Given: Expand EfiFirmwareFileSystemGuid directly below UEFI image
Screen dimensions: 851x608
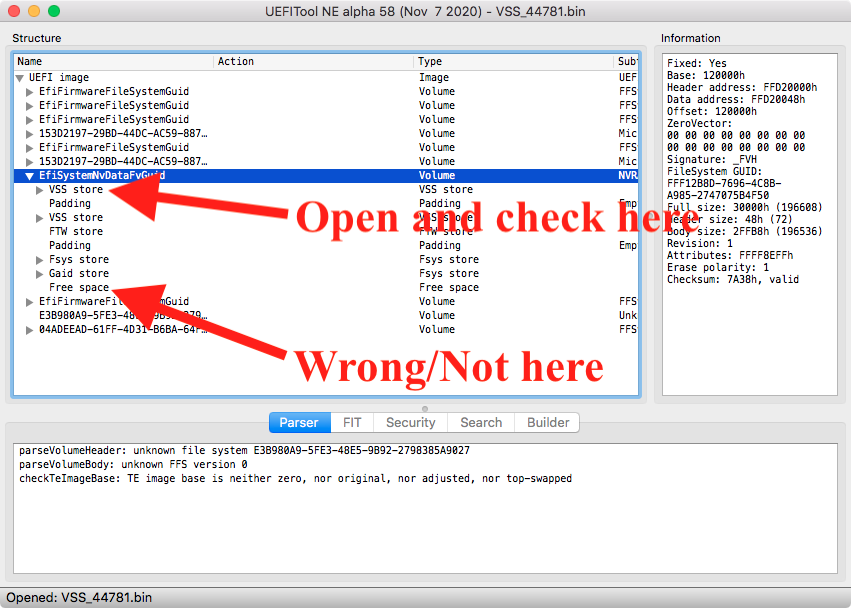Looking at the screenshot, I should coord(30,92).
